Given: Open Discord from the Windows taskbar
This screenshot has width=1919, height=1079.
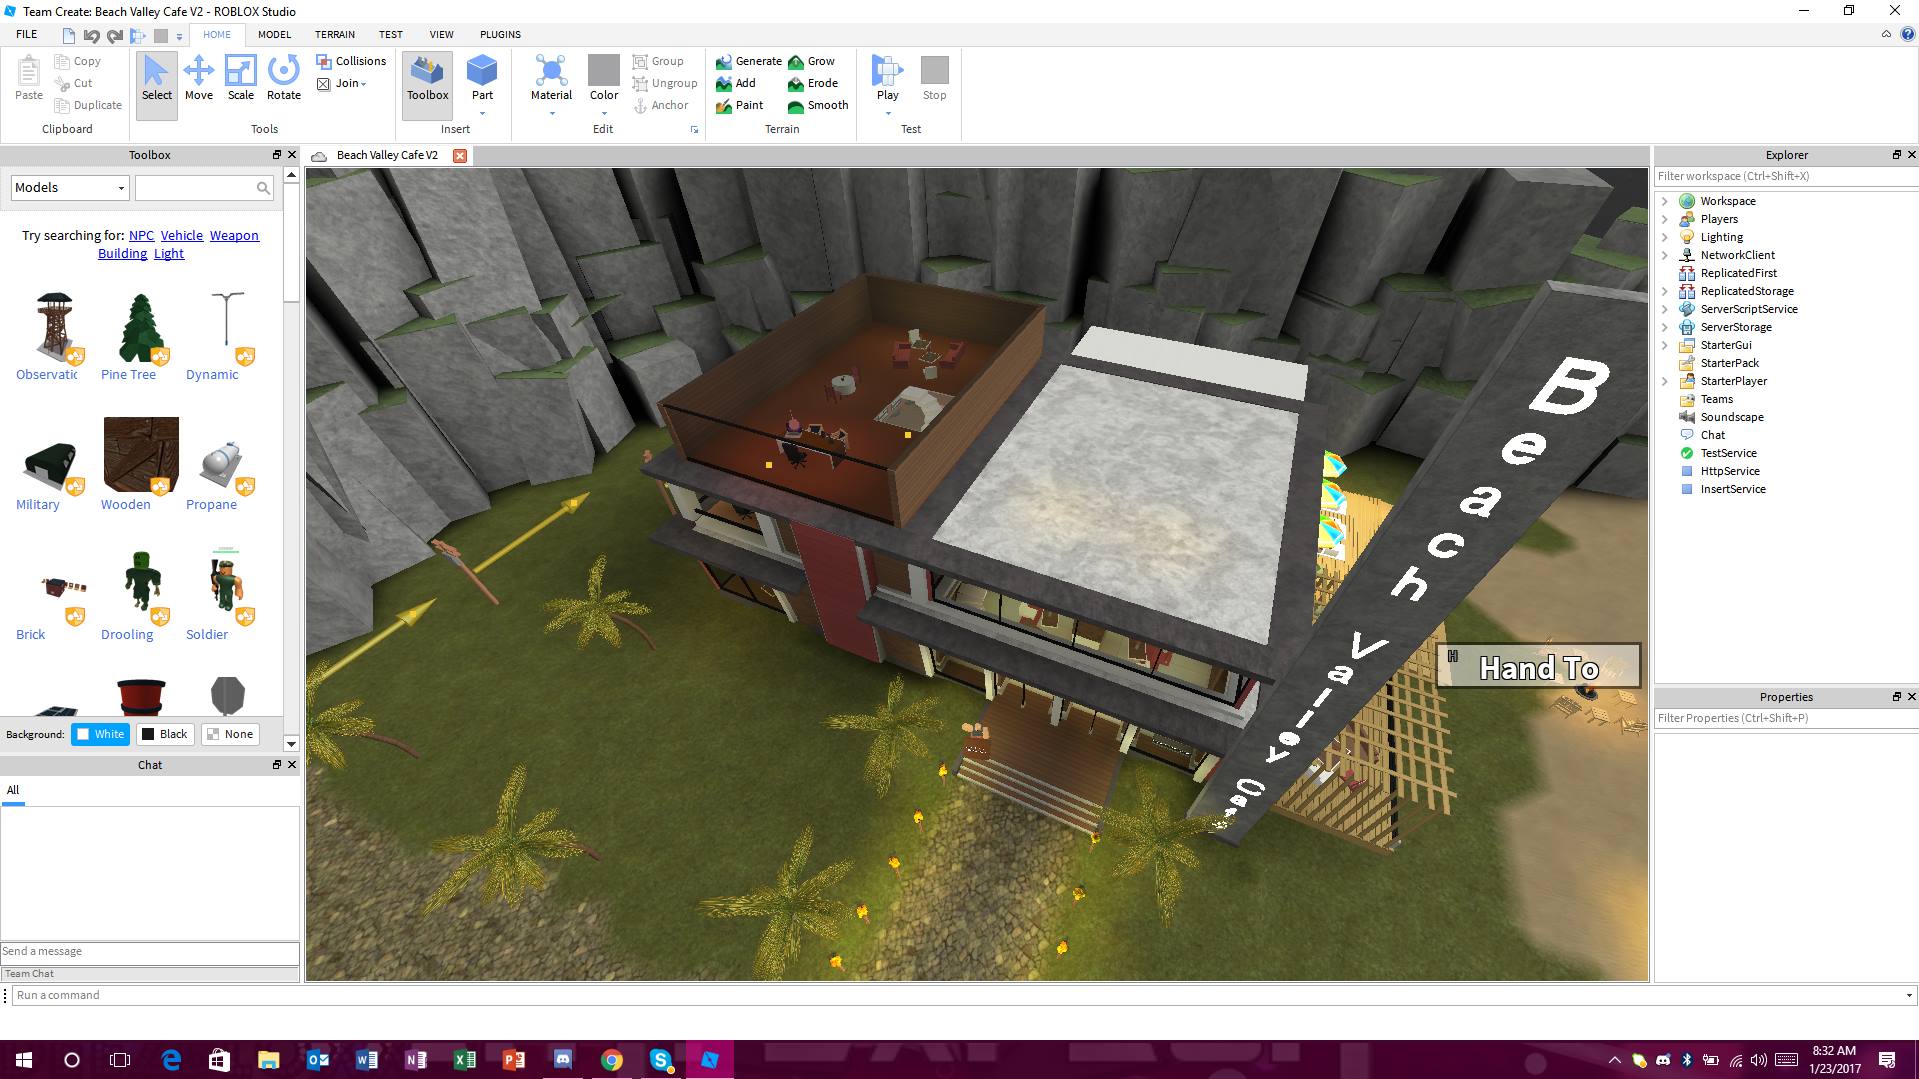Looking at the screenshot, I should pos(562,1059).
